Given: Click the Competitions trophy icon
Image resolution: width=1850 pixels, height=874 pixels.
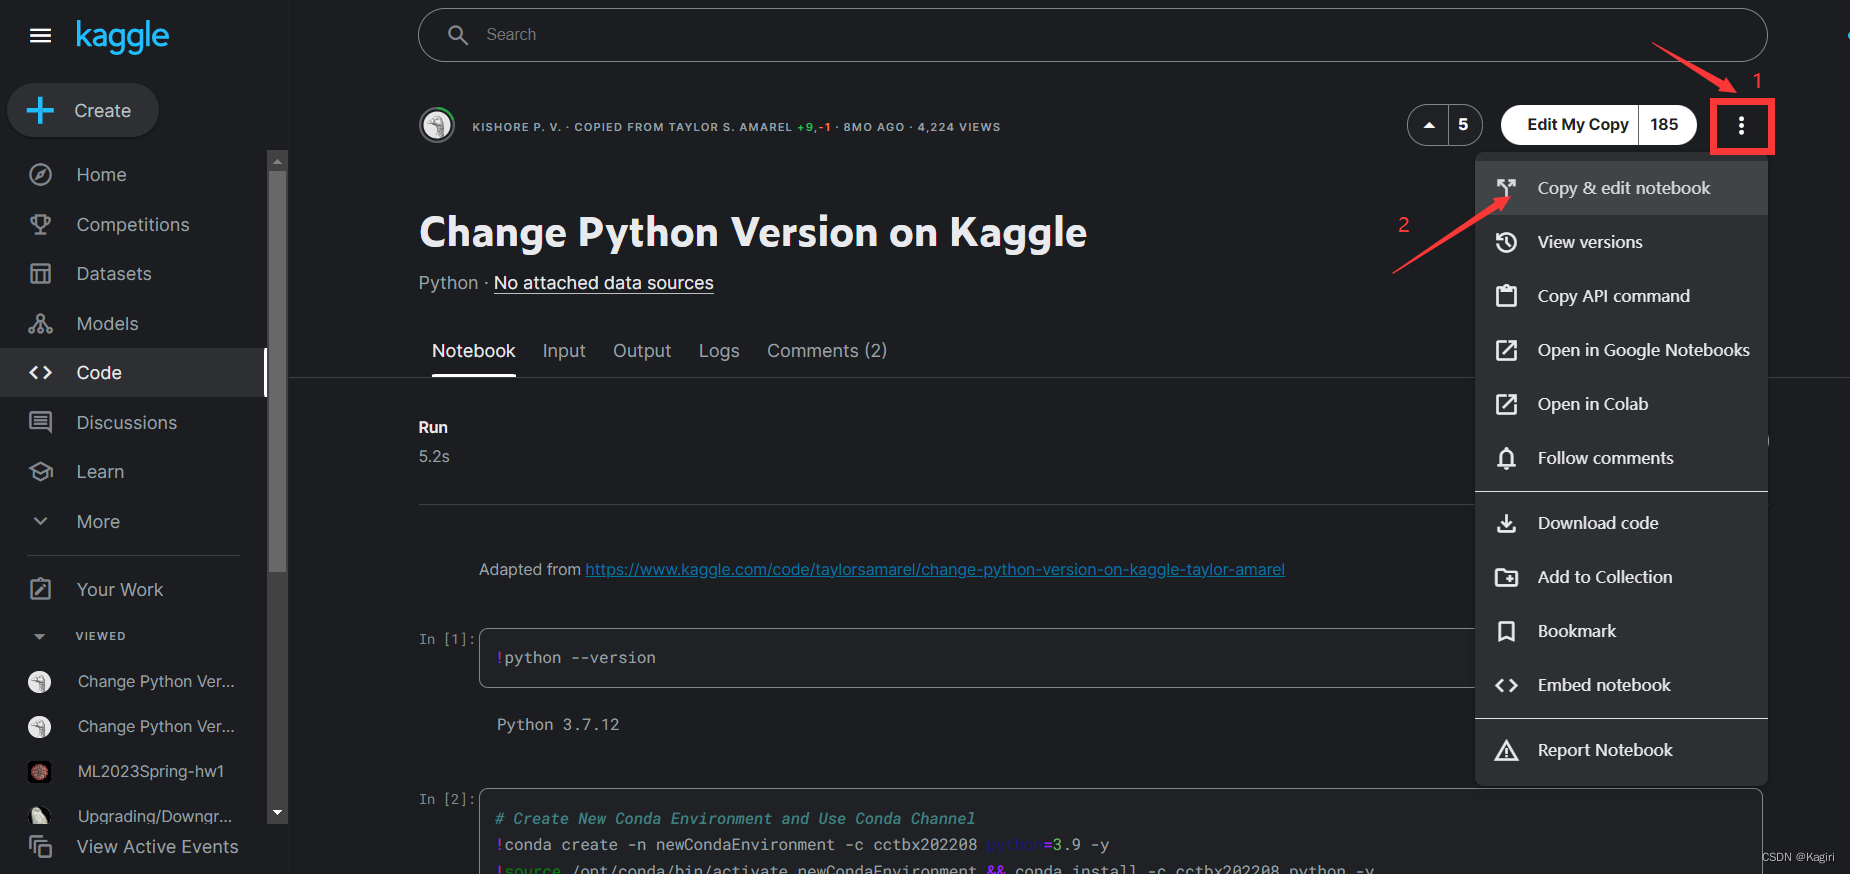Looking at the screenshot, I should [40, 225].
